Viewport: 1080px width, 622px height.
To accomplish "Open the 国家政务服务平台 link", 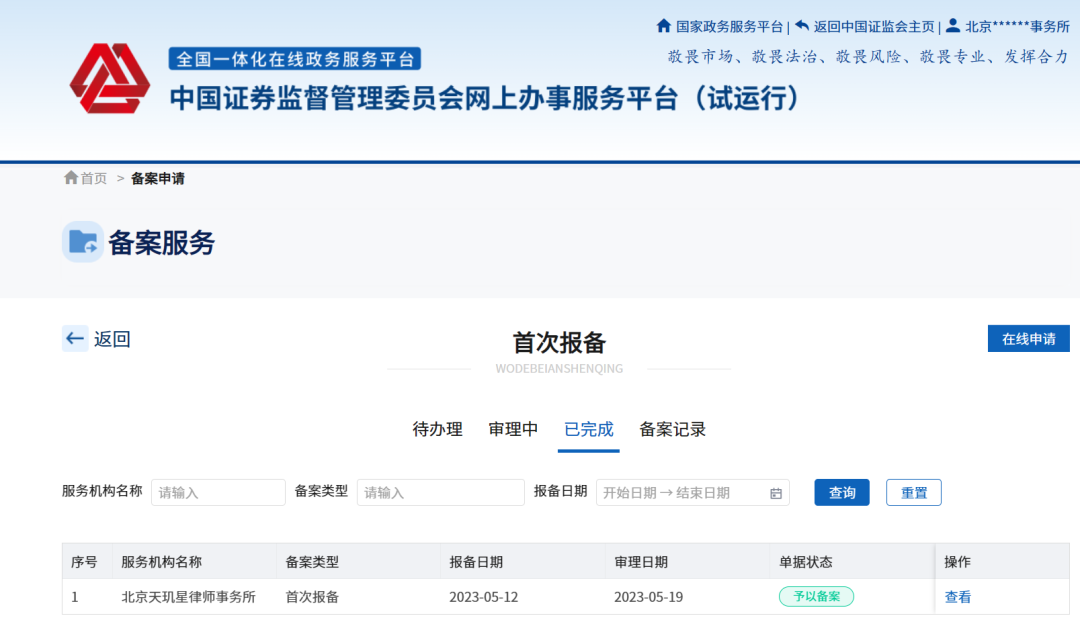I will (729, 26).
